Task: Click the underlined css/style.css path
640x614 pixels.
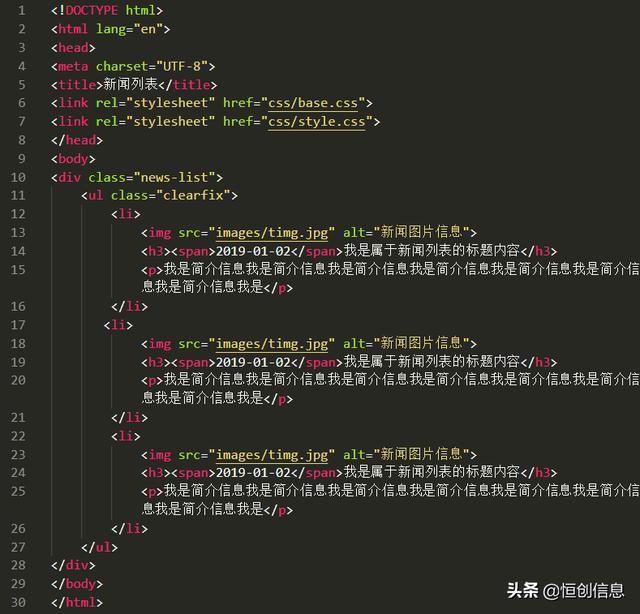Action: point(317,122)
